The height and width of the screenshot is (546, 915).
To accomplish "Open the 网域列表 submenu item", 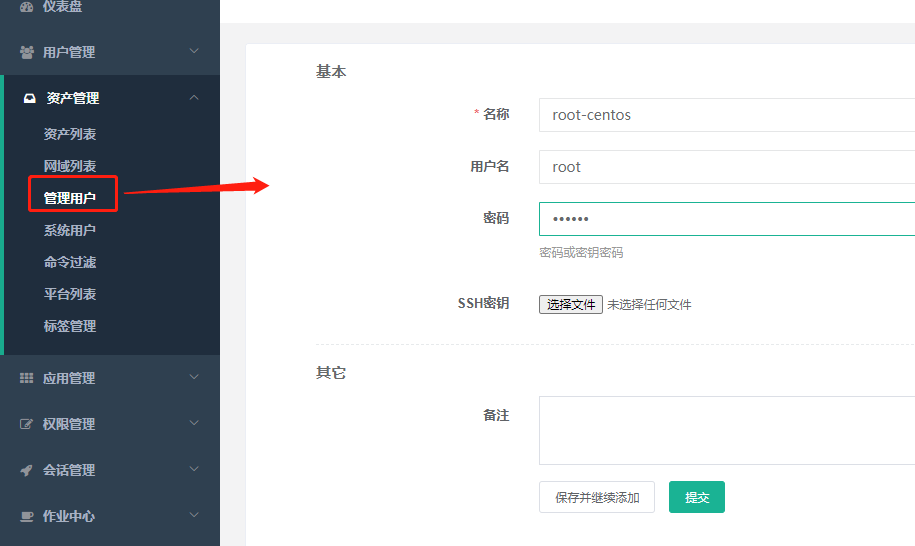I will point(70,166).
